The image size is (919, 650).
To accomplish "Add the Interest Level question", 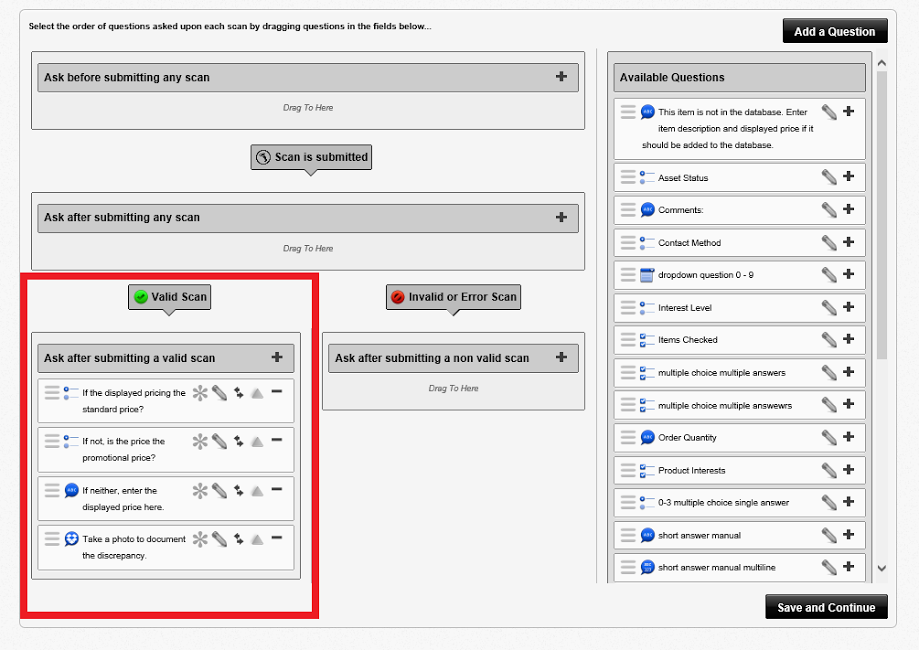I will coord(848,307).
